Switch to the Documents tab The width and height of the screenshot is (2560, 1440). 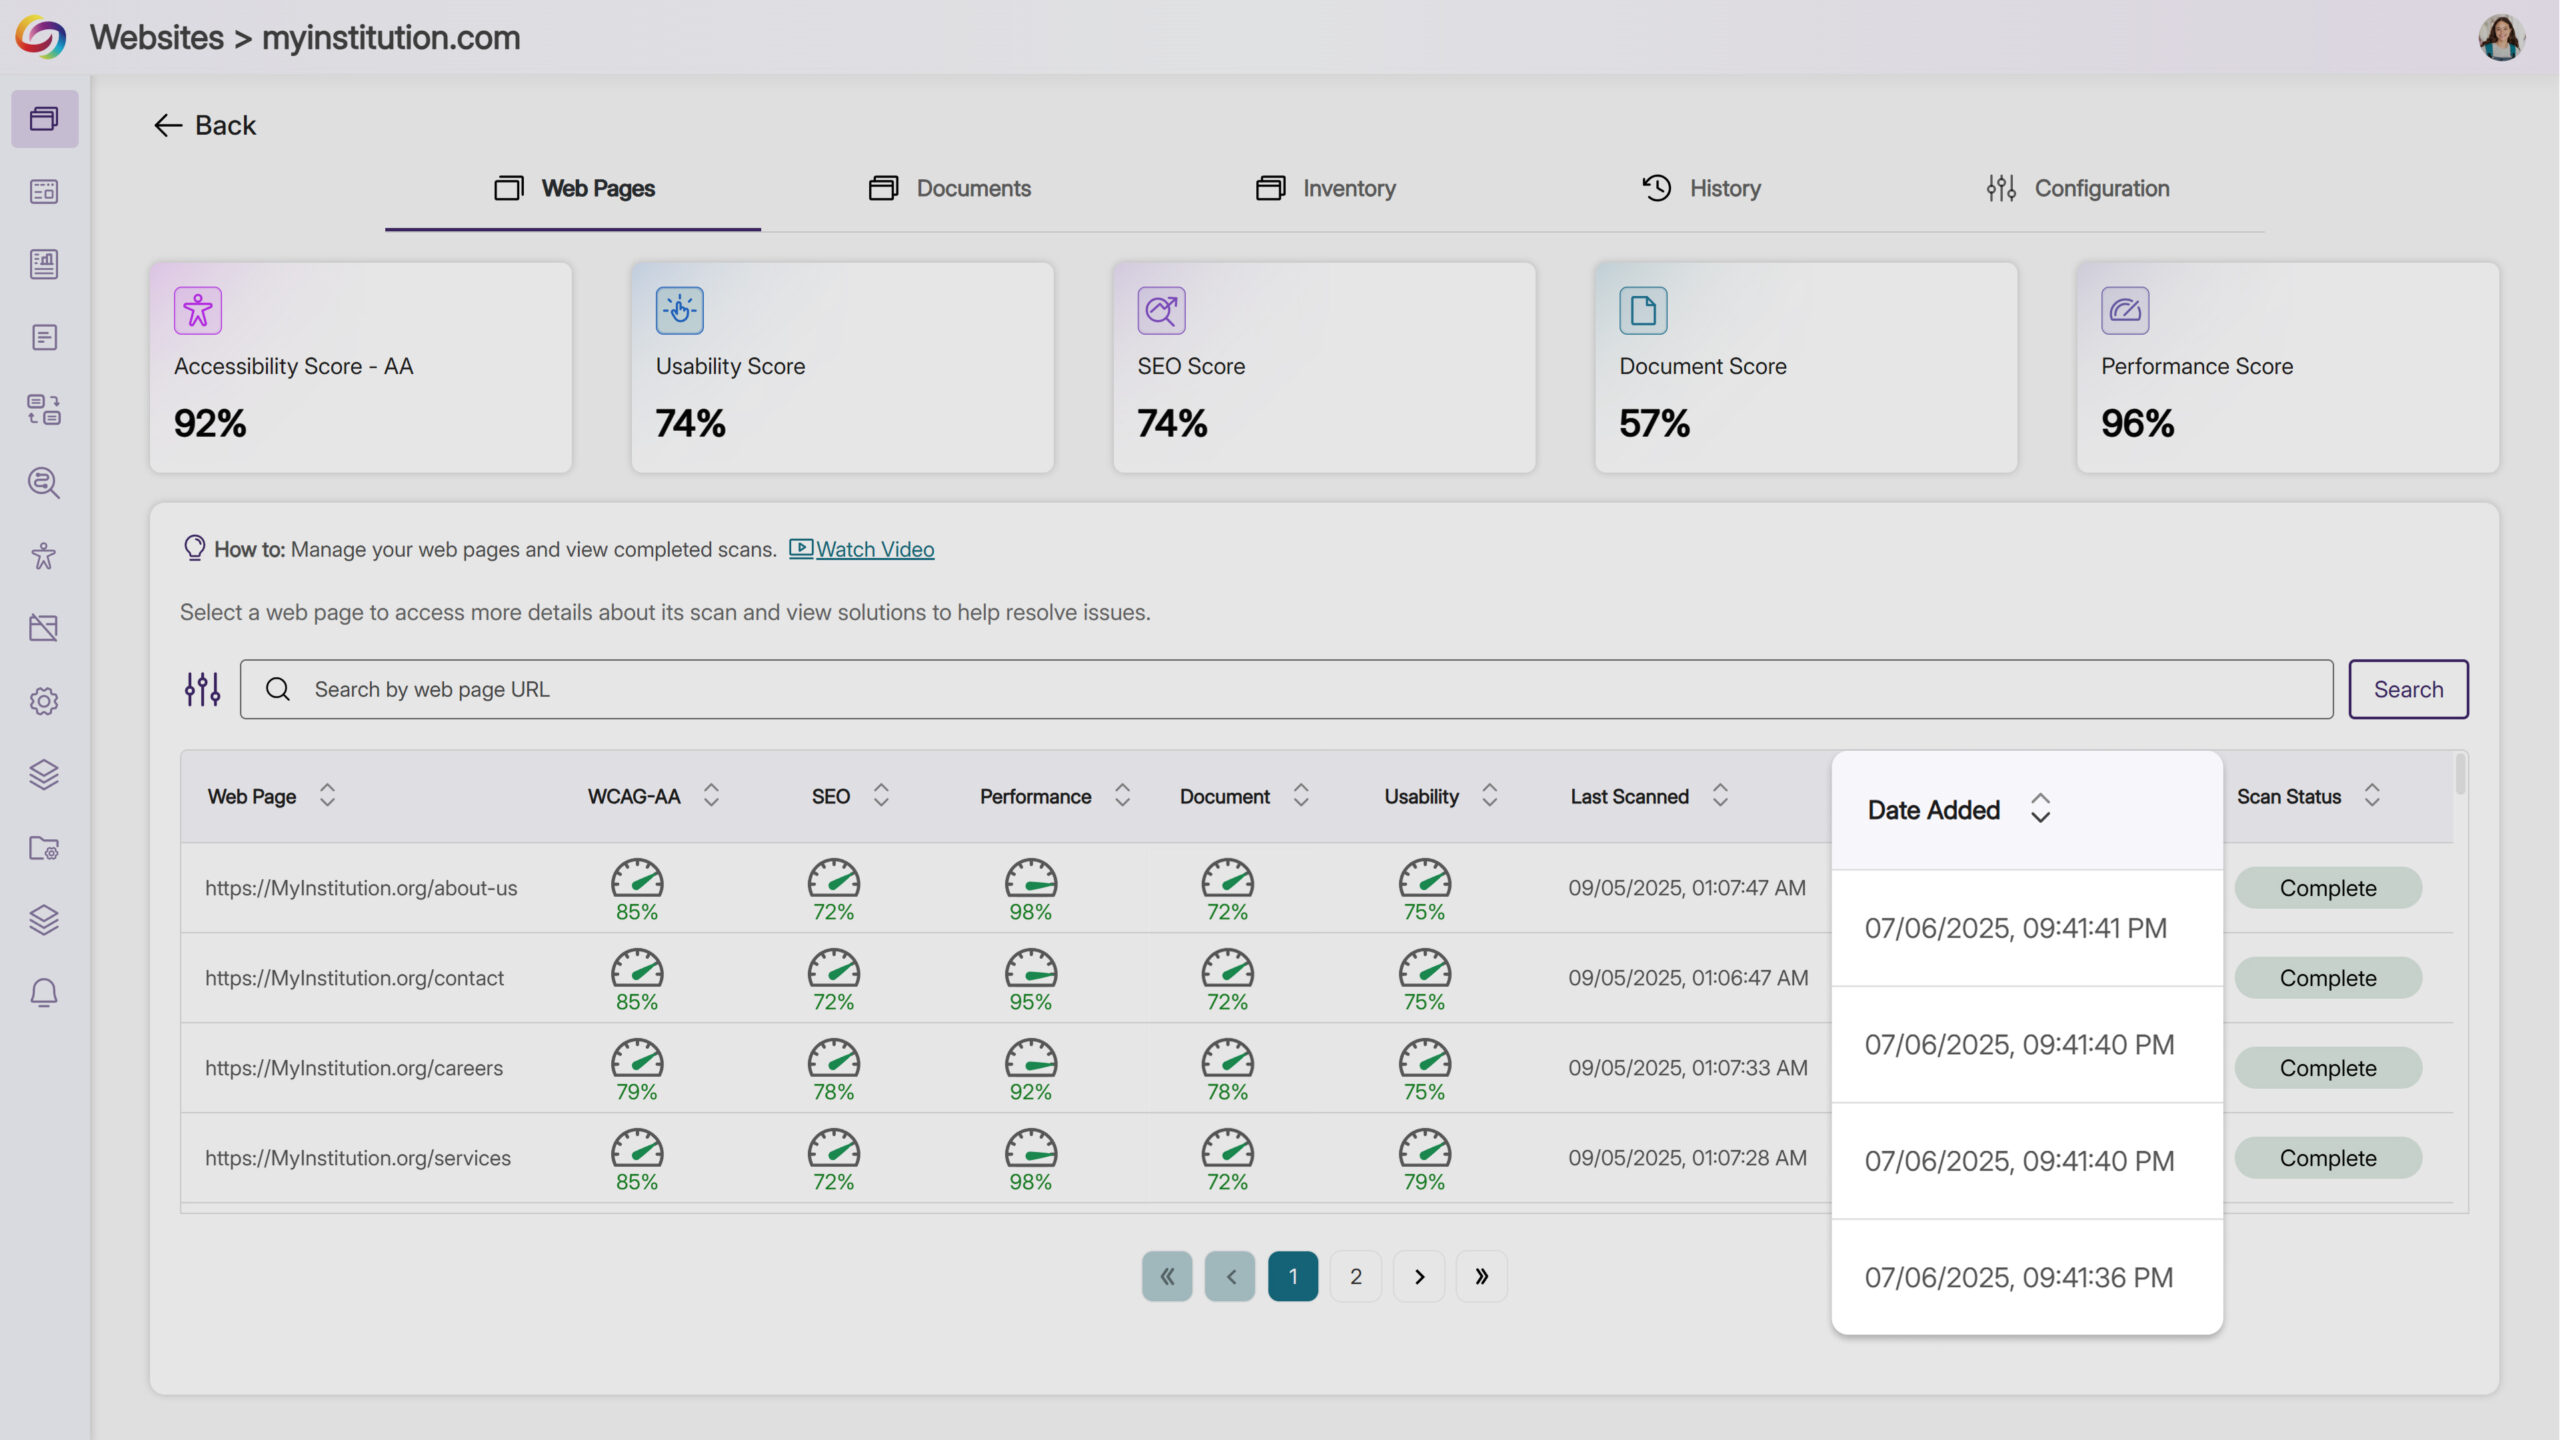click(x=949, y=188)
